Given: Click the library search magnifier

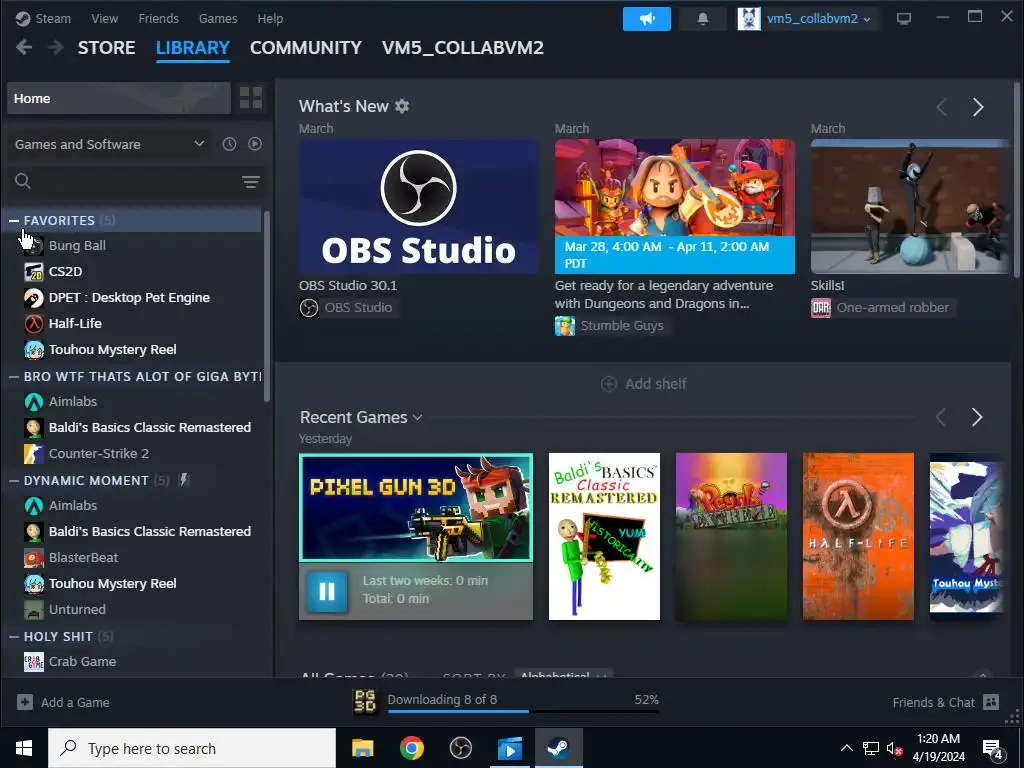Looking at the screenshot, I should [x=23, y=181].
